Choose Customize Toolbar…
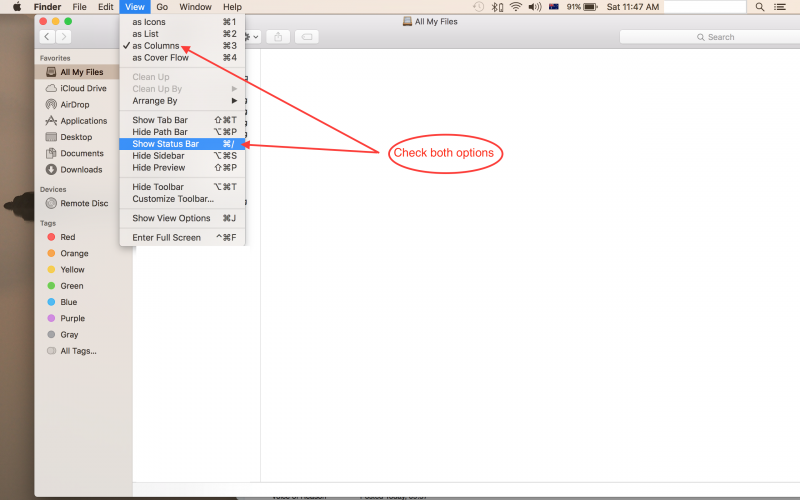Viewport: 800px width, 500px height. point(182,199)
